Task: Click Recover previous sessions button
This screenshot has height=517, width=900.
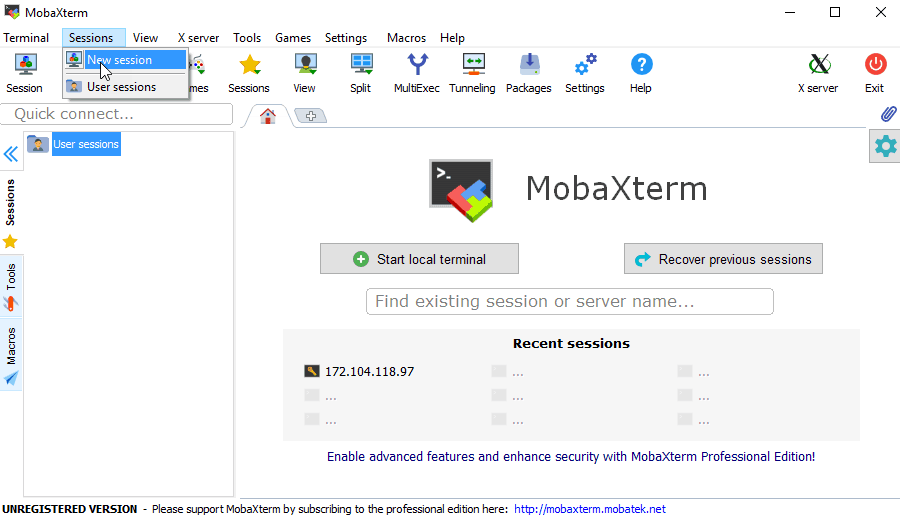Action: tap(723, 259)
